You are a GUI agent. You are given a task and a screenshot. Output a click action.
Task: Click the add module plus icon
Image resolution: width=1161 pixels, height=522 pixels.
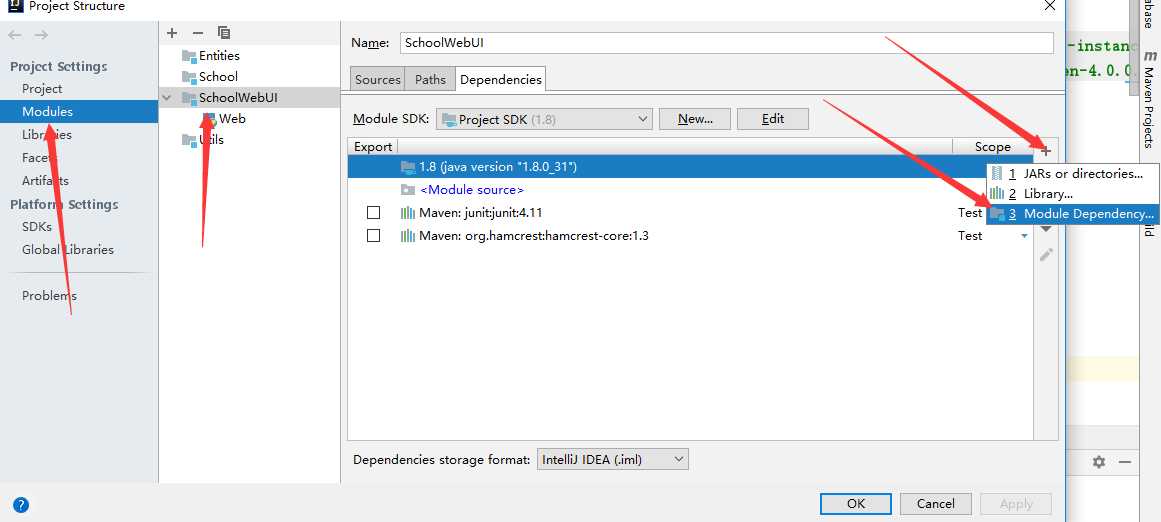(172, 33)
